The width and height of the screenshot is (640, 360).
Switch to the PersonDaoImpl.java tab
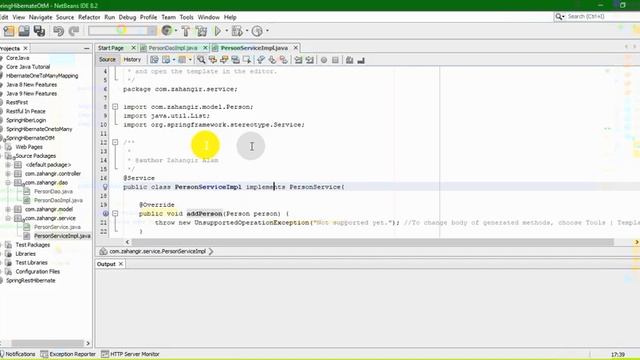173,48
